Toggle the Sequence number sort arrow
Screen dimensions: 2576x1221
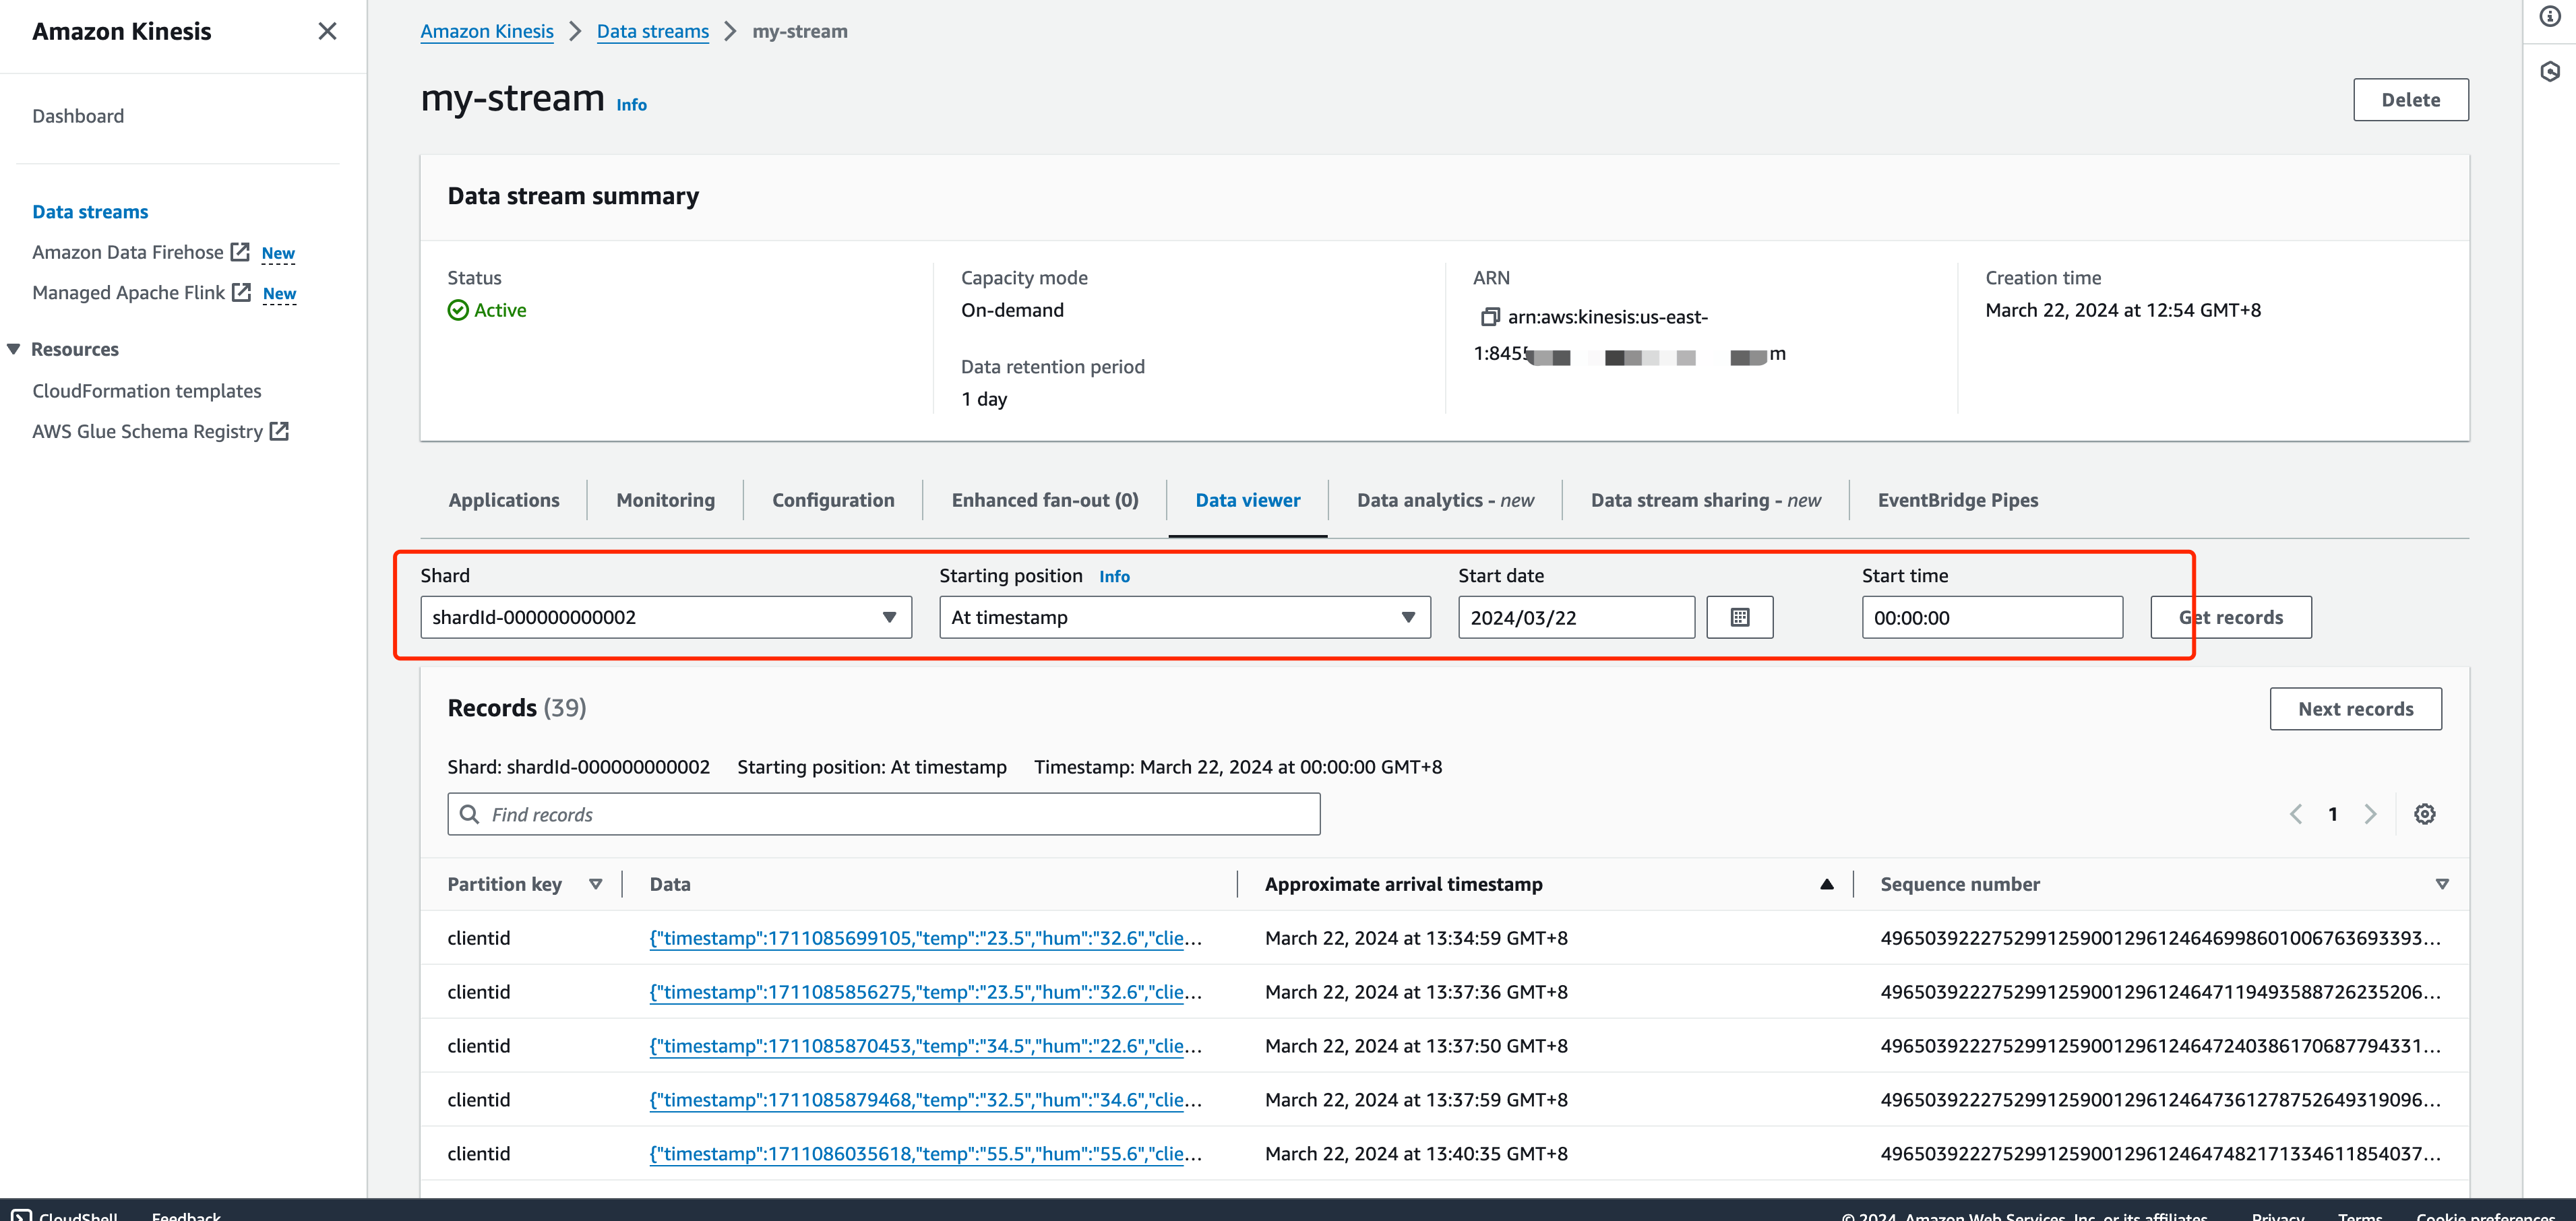(2441, 884)
